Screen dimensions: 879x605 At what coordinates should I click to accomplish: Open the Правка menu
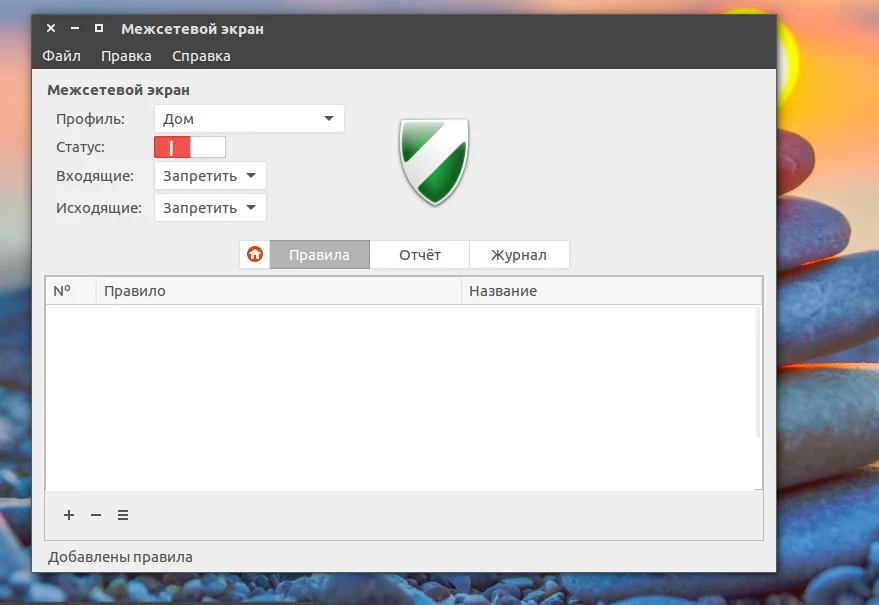pos(126,56)
